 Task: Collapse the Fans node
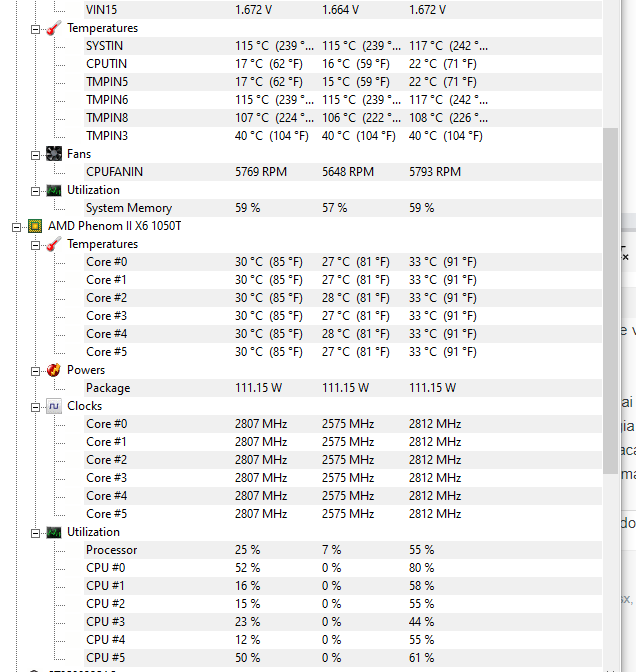[36, 156]
